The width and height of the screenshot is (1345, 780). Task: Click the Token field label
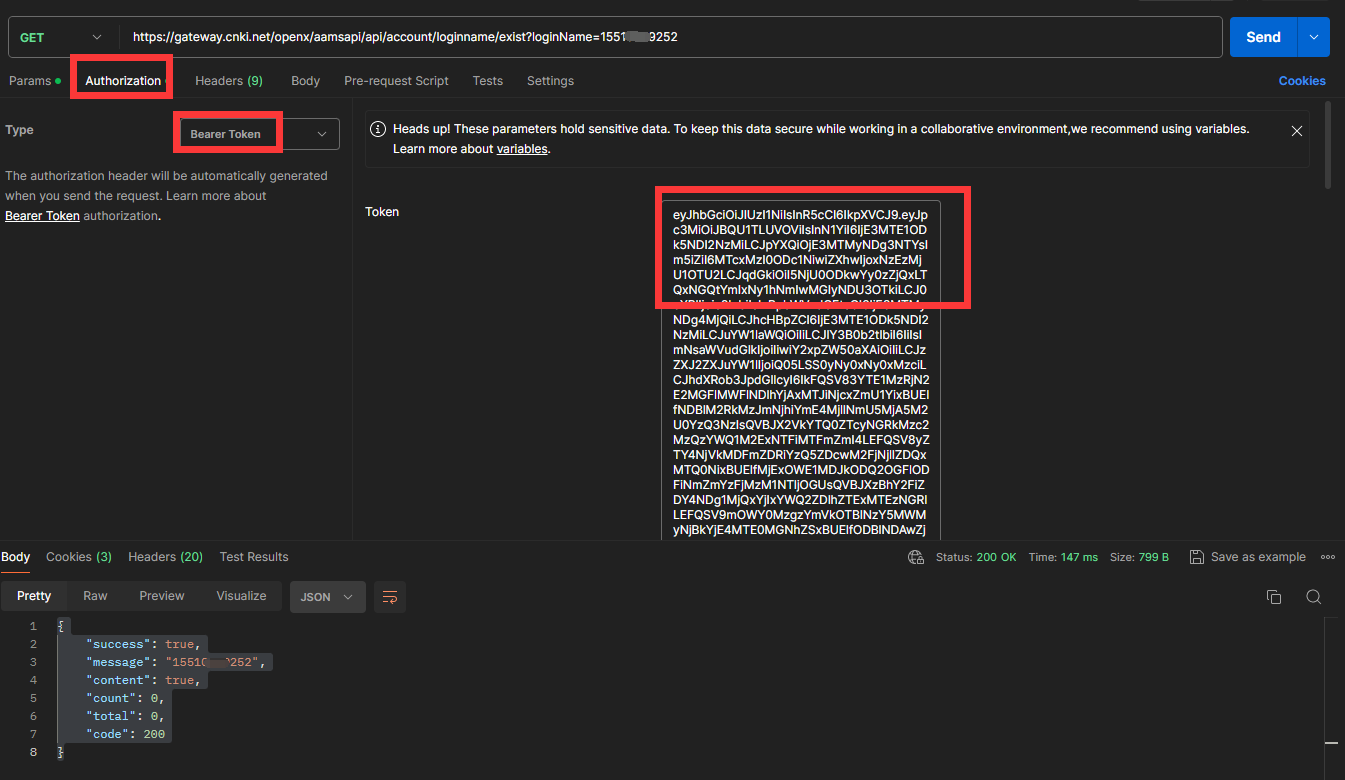(382, 212)
